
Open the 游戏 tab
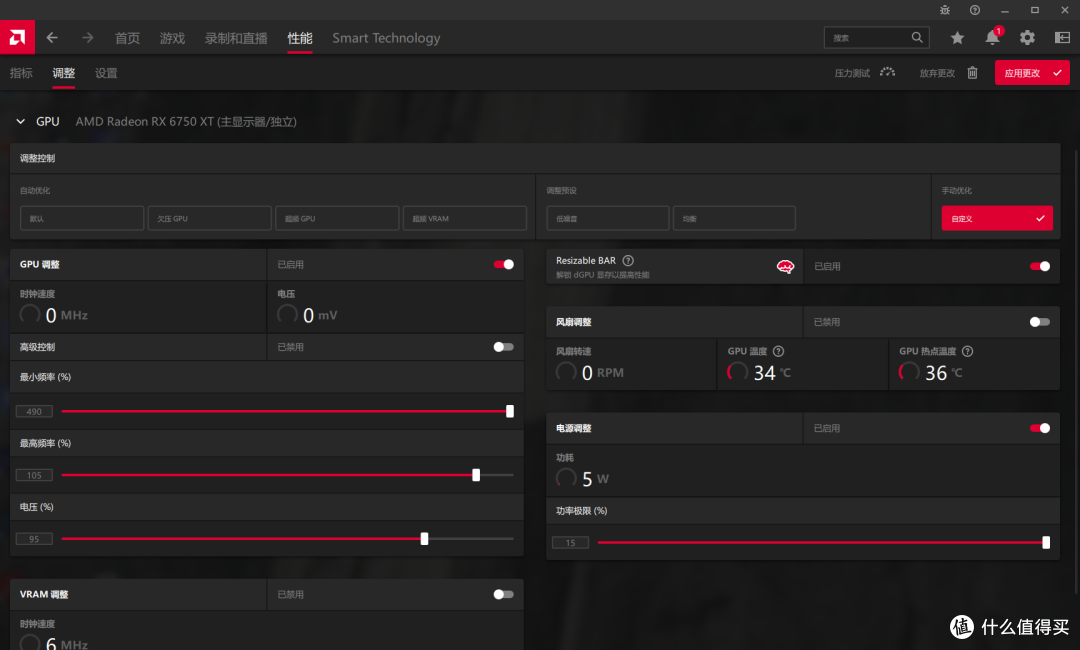(172, 38)
